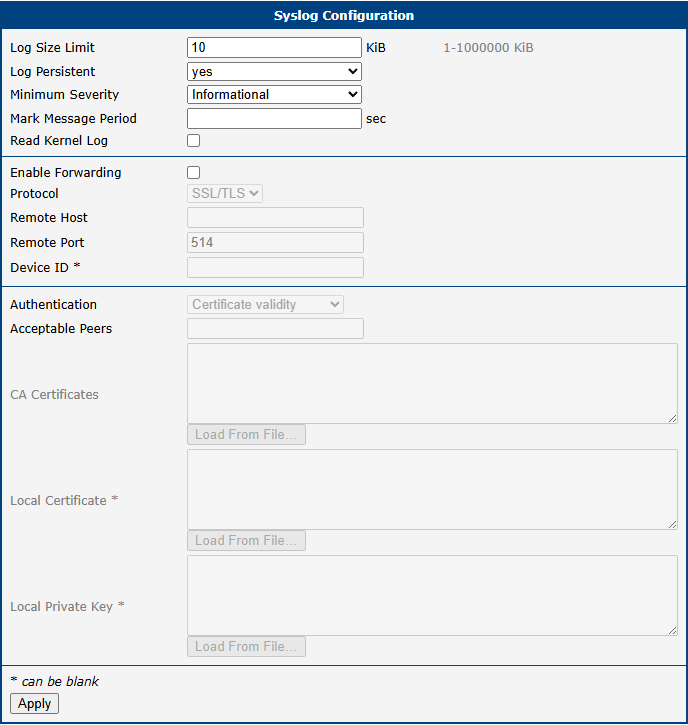Click the Local Private Key text area
Screen dimensions: 688x725
click(432, 595)
